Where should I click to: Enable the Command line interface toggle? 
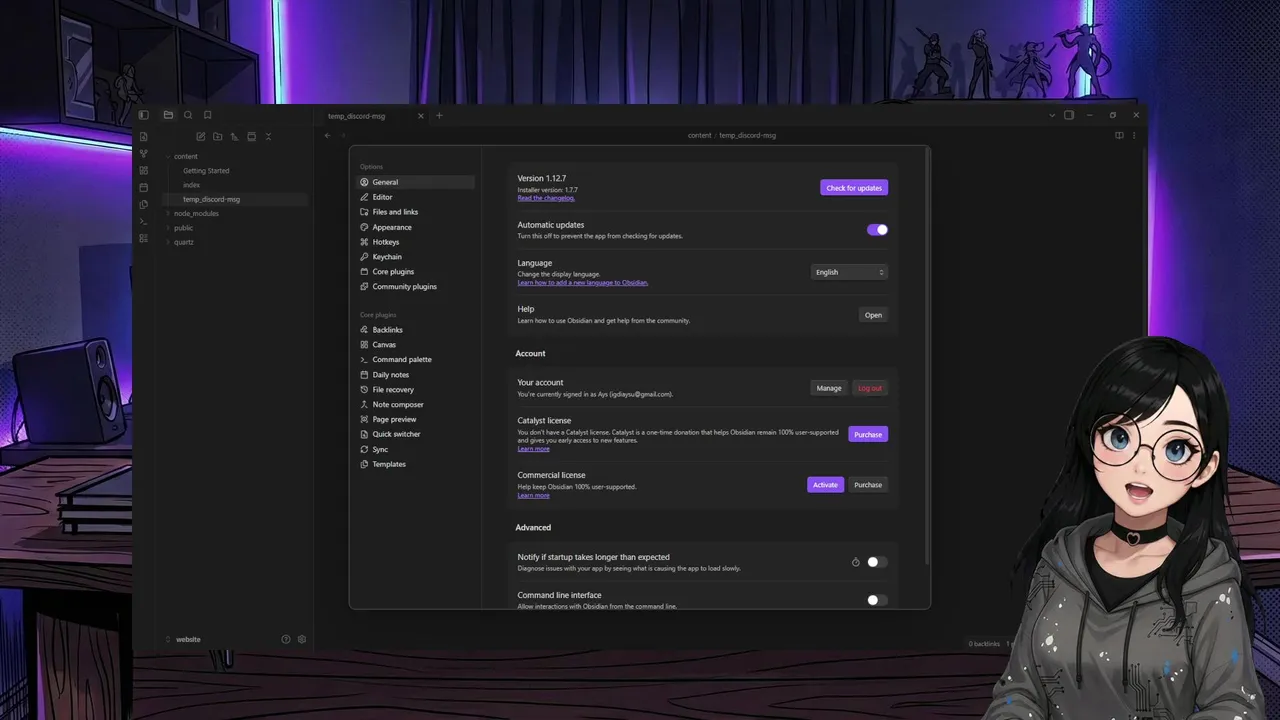(877, 600)
